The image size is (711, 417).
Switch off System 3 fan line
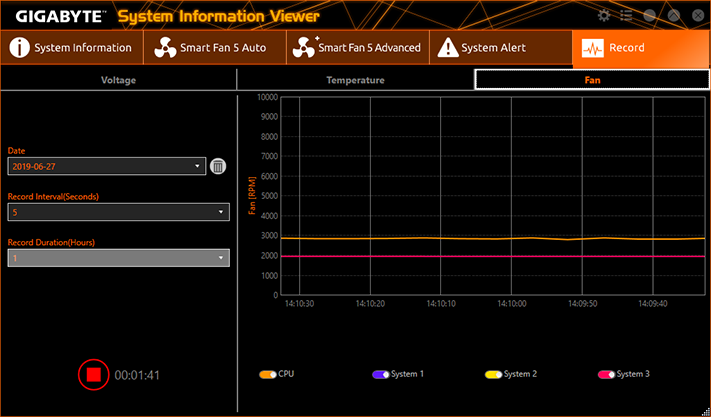coord(606,374)
